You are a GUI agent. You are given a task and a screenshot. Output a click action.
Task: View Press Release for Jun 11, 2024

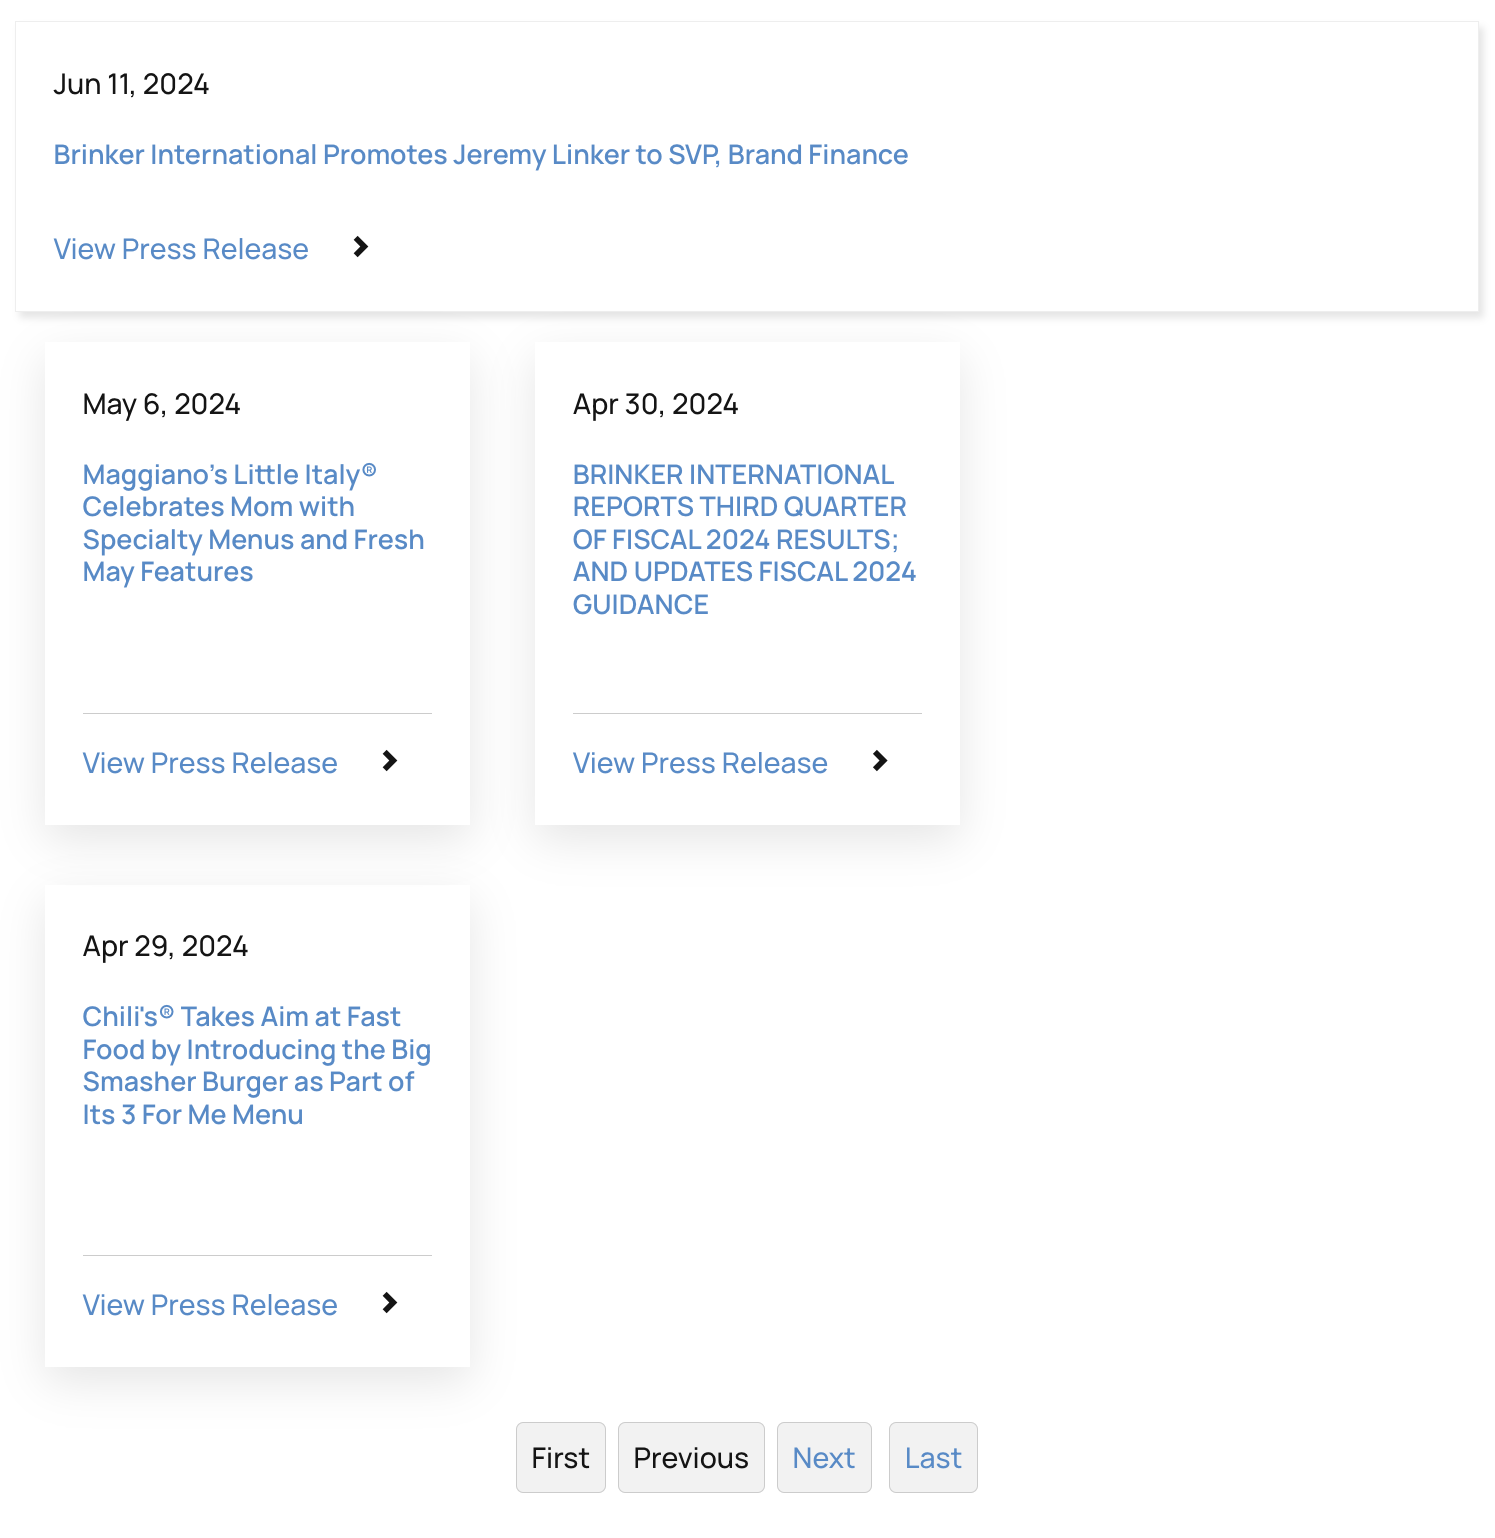tap(181, 249)
